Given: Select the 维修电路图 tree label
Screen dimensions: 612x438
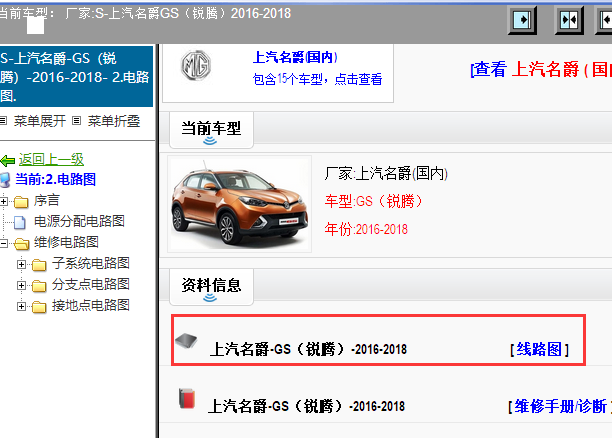Looking at the screenshot, I should point(66,242).
